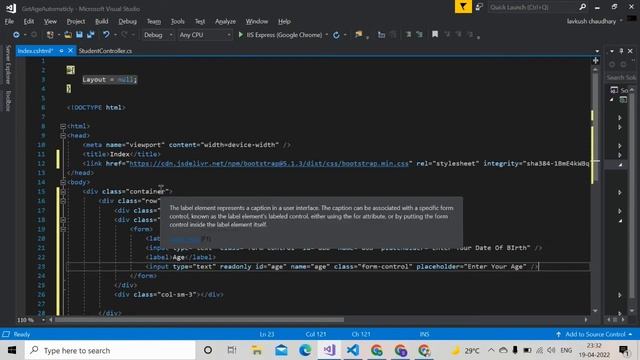Click the Navigate Backward toolbar icon
Screen dimensions: 640x360
(16, 35)
